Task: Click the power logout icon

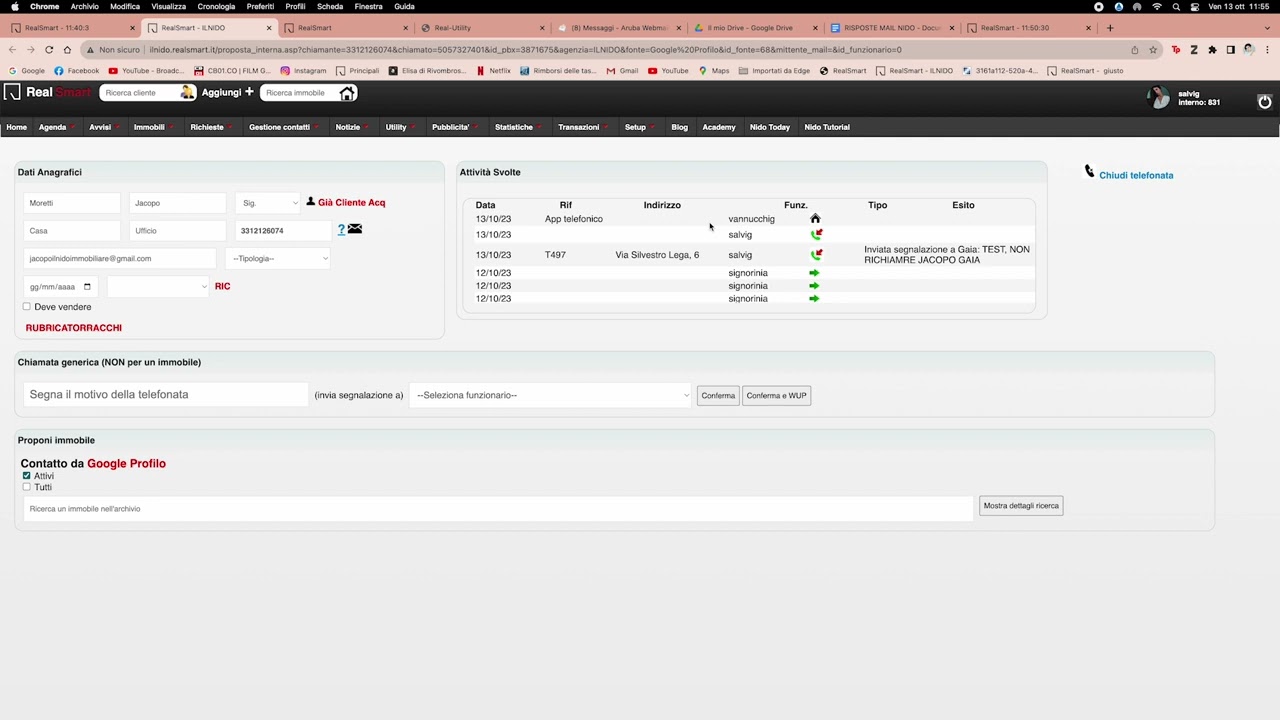Action: click(1264, 101)
